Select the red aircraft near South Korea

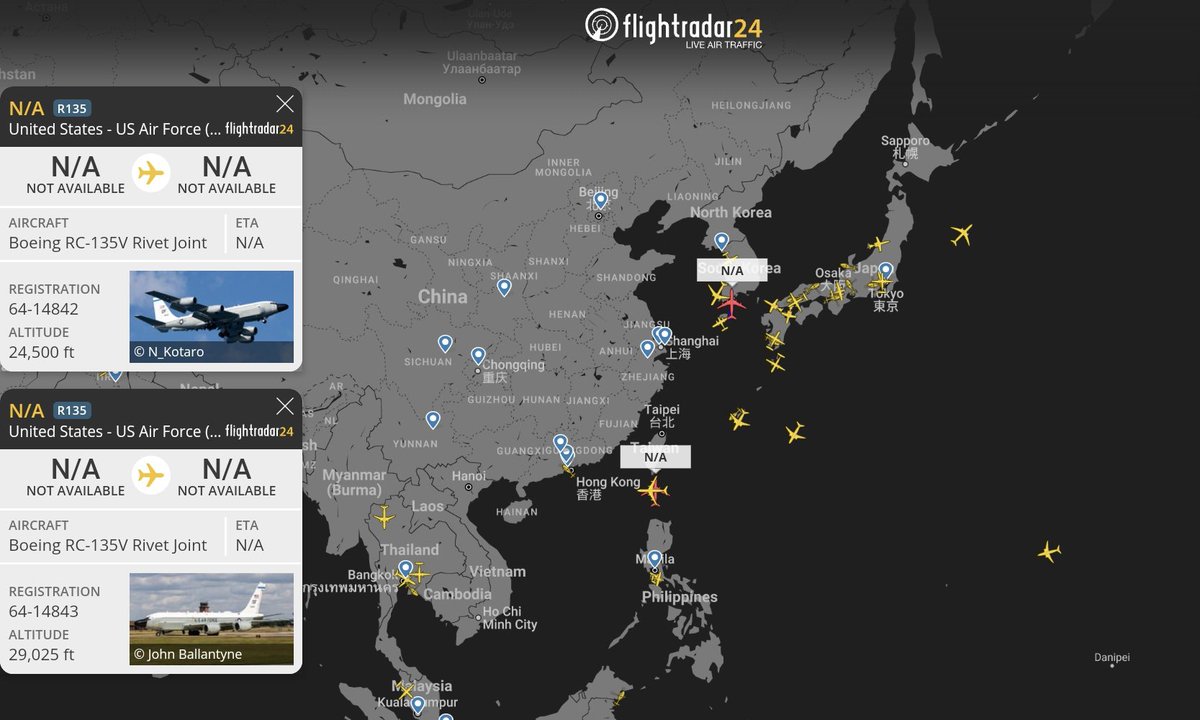click(x=732, y=301)
